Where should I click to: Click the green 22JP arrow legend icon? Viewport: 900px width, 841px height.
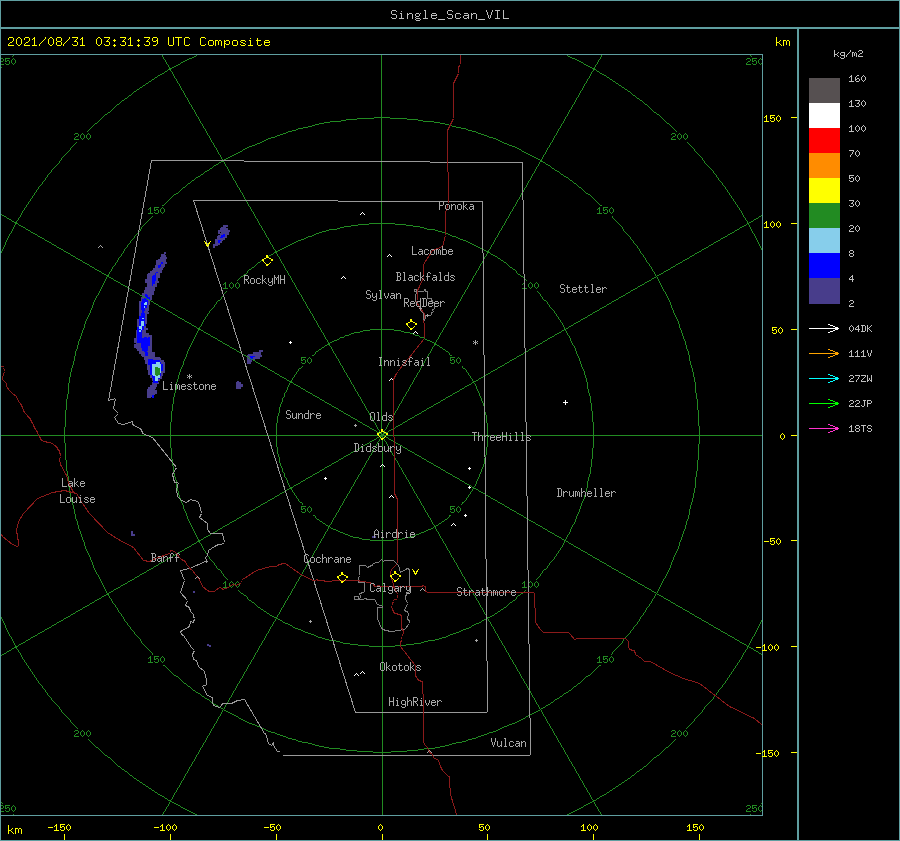824,404
